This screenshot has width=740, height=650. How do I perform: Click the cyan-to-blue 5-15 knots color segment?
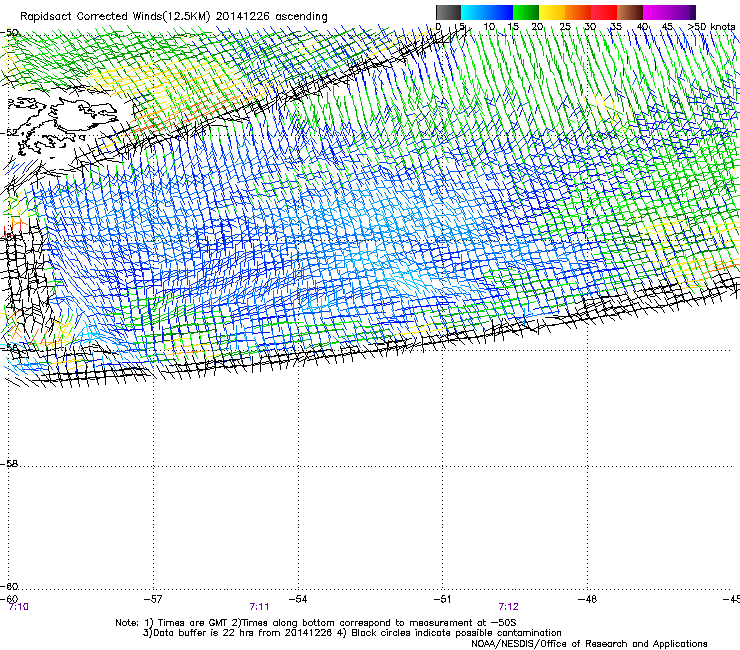(487, 12)
